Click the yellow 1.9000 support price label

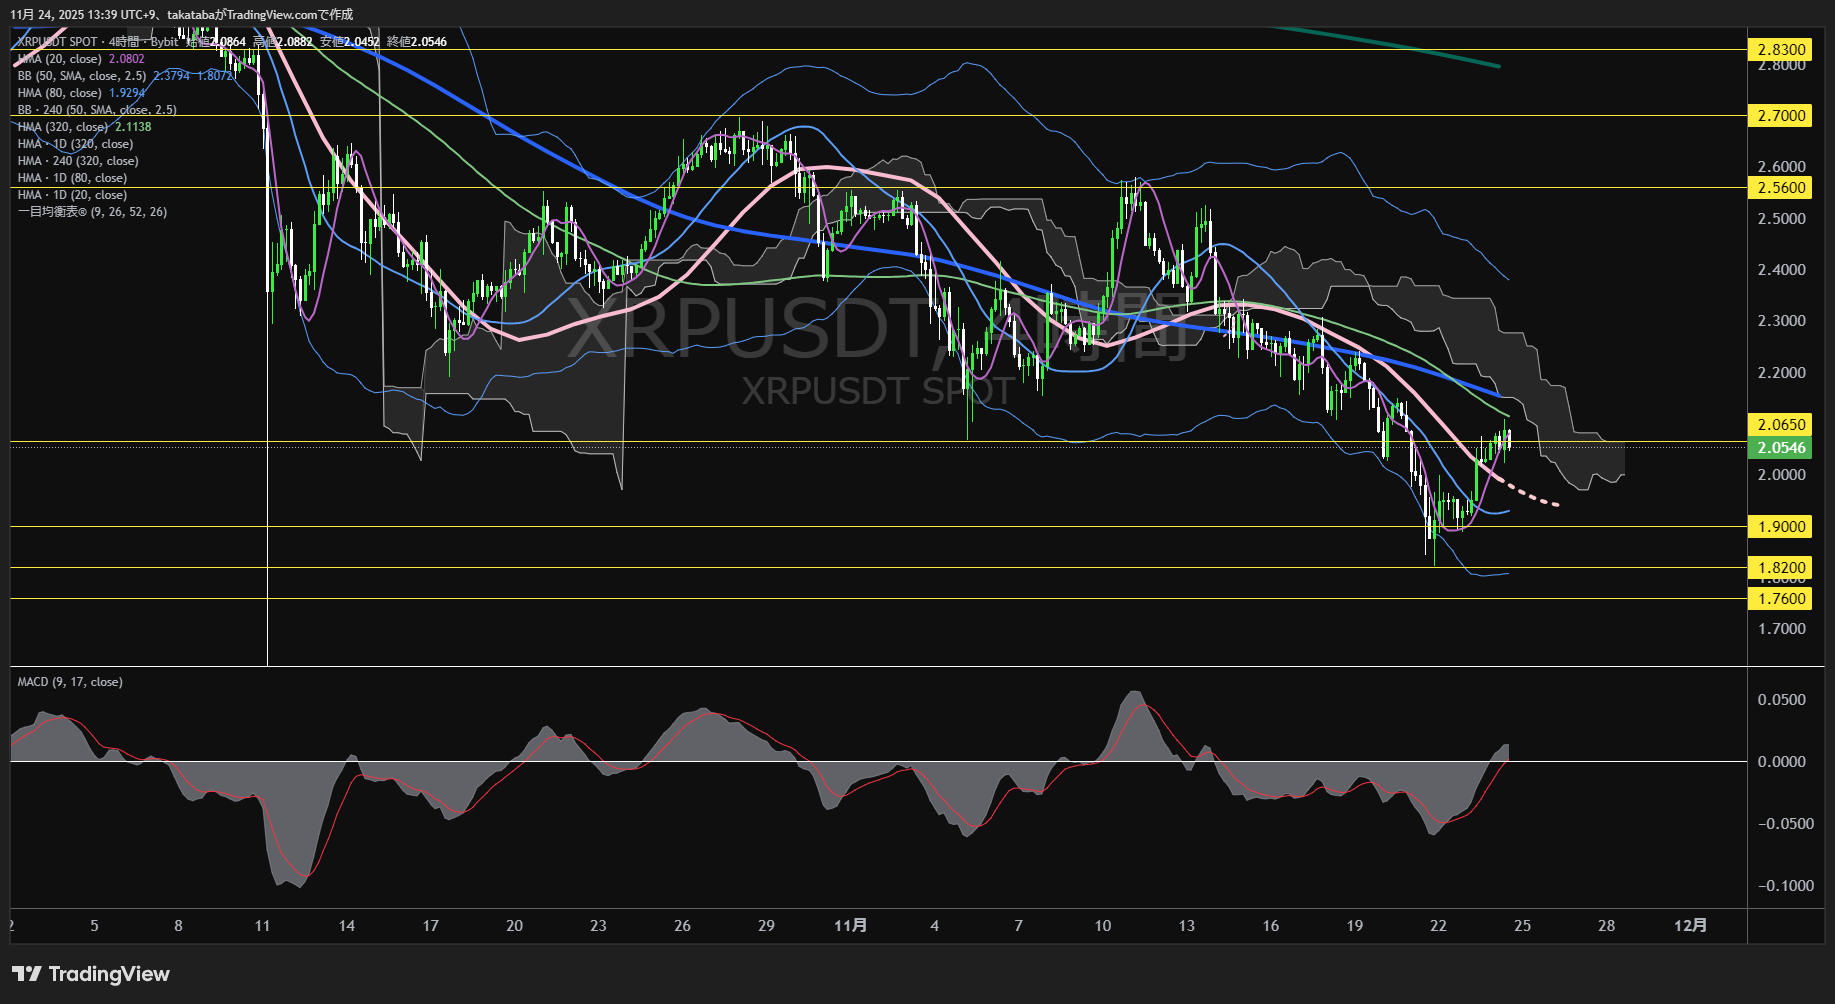1781,527
